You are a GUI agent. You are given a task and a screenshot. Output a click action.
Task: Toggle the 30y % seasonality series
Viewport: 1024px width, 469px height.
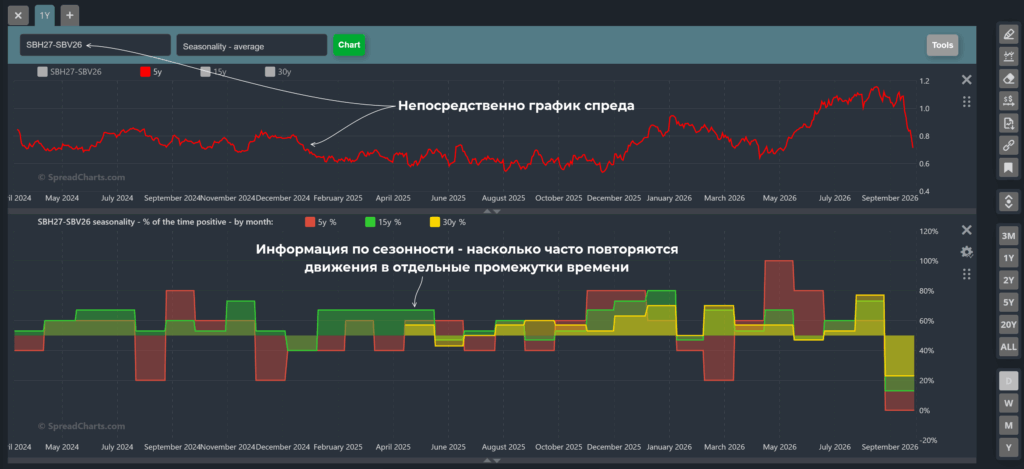[x=447, y=222]
